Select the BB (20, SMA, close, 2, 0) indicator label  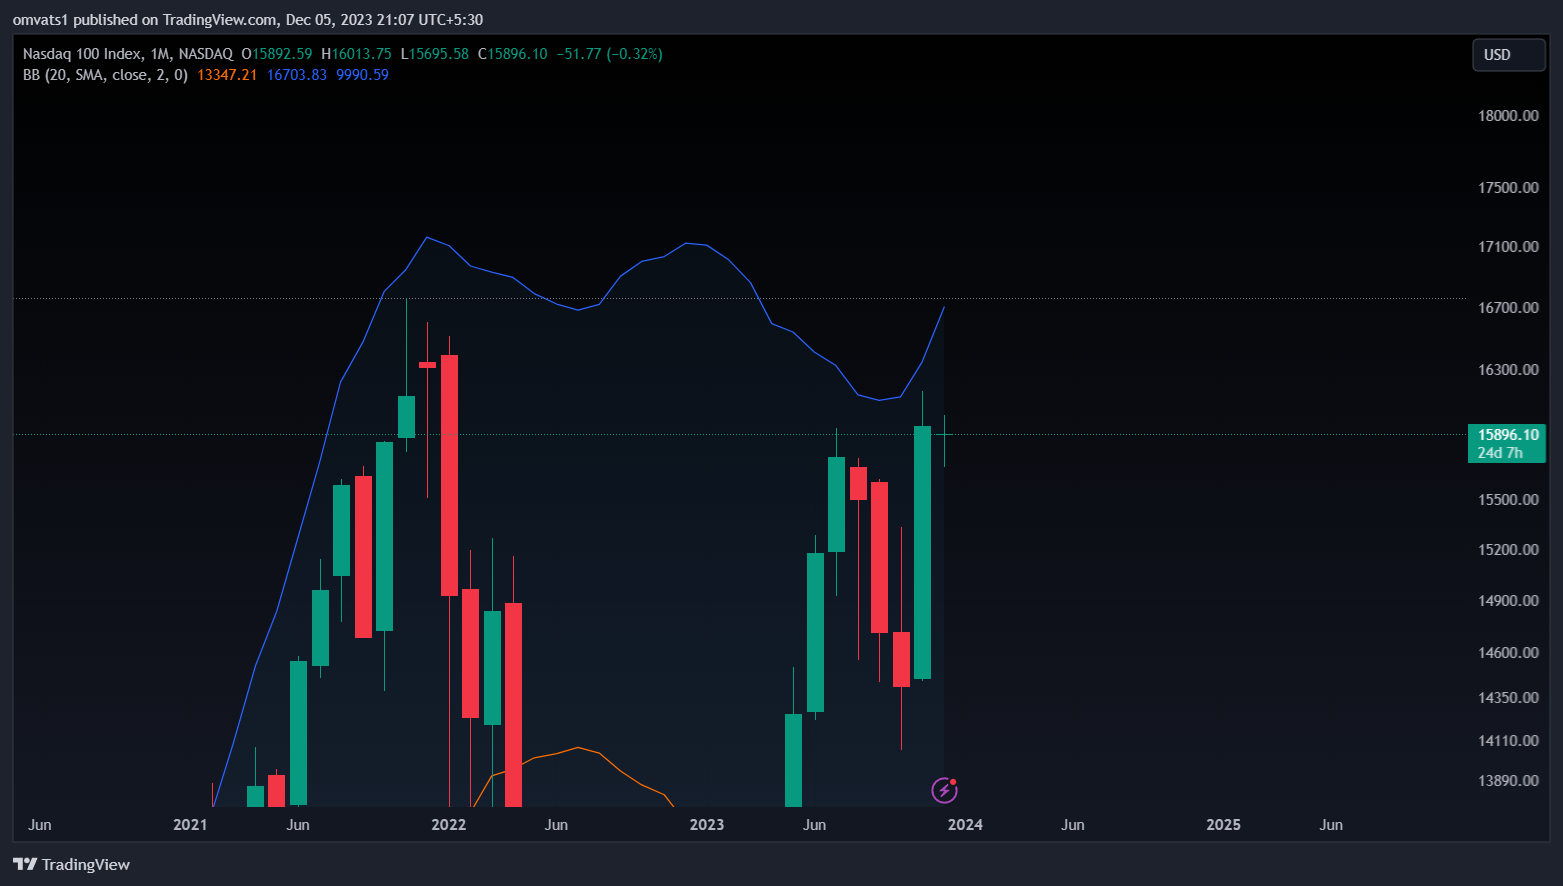pyautogui.click(x=105, y=75)
